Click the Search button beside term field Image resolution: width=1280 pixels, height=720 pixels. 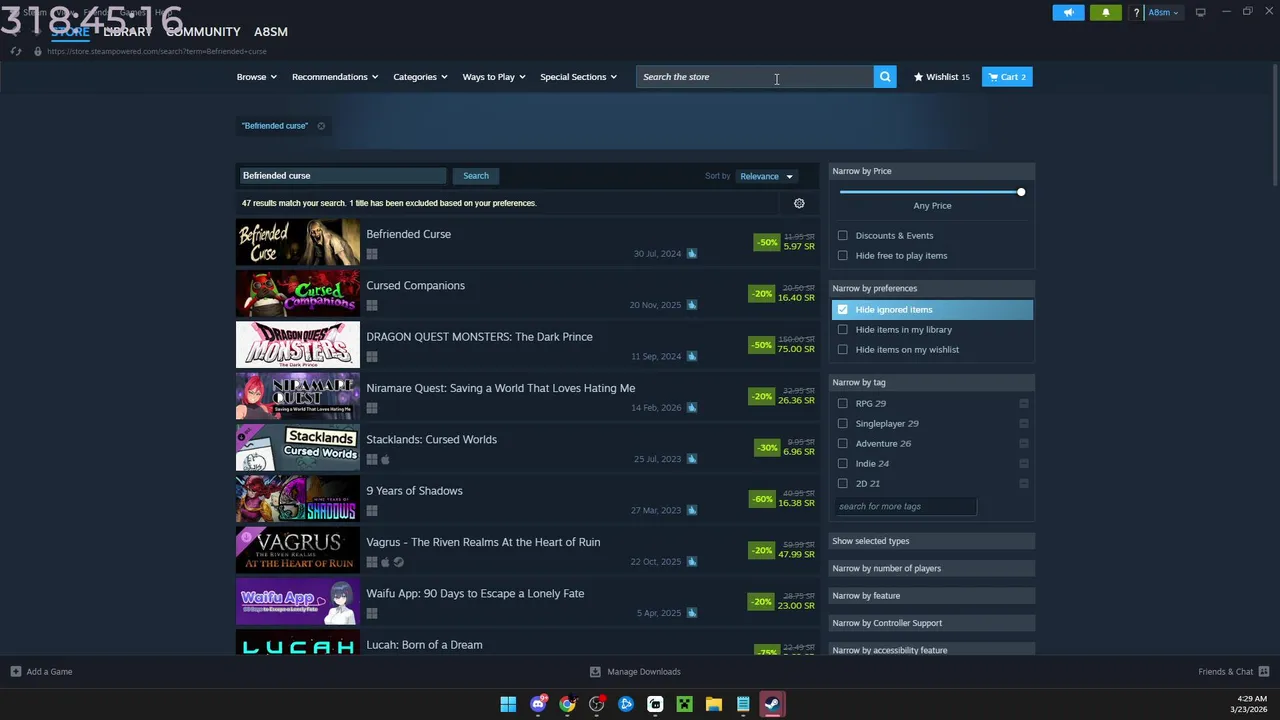[476, 176]
